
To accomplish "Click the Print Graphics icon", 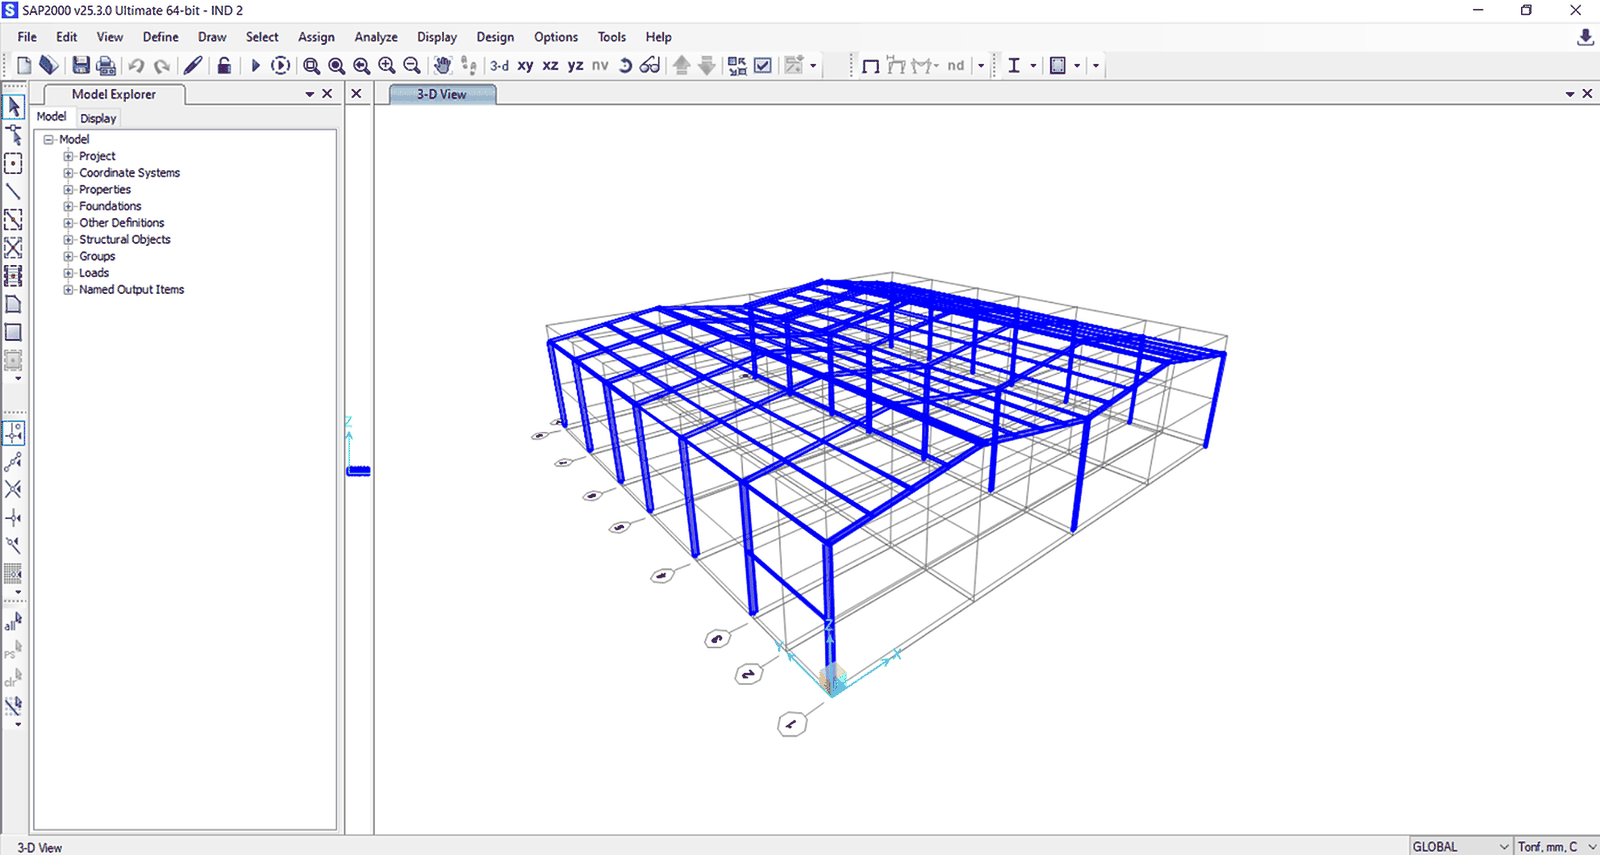I will pos(106,65).
